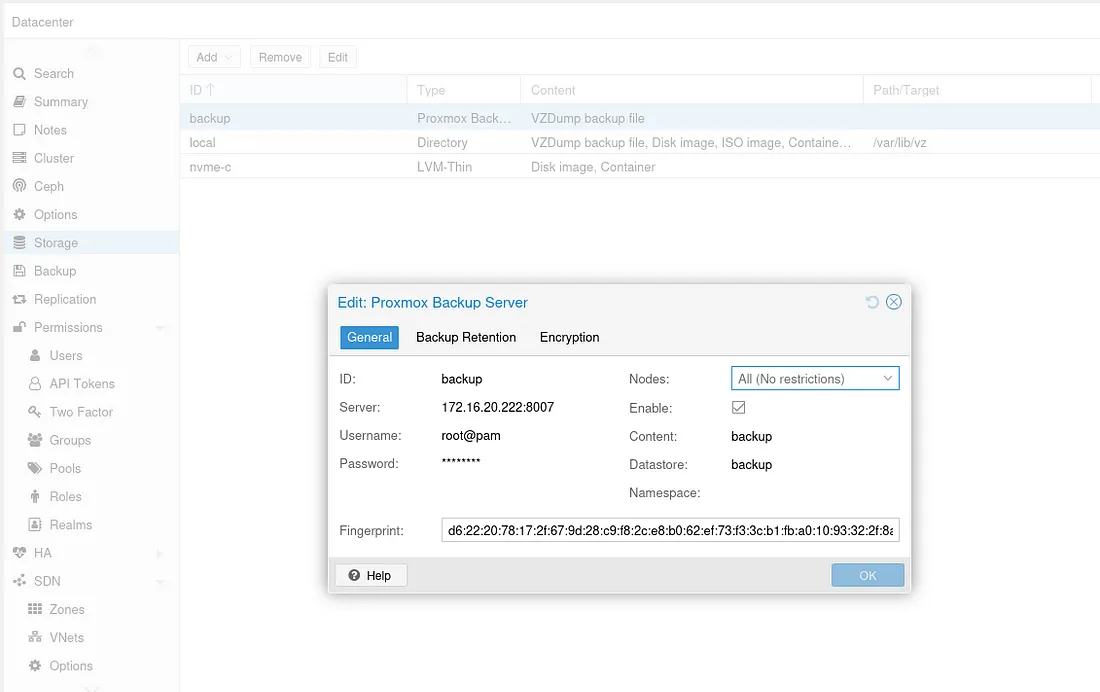Click the 'LVM-Thin' type cell
Viewport: 1100px width, 692px height.
point(444,167)
